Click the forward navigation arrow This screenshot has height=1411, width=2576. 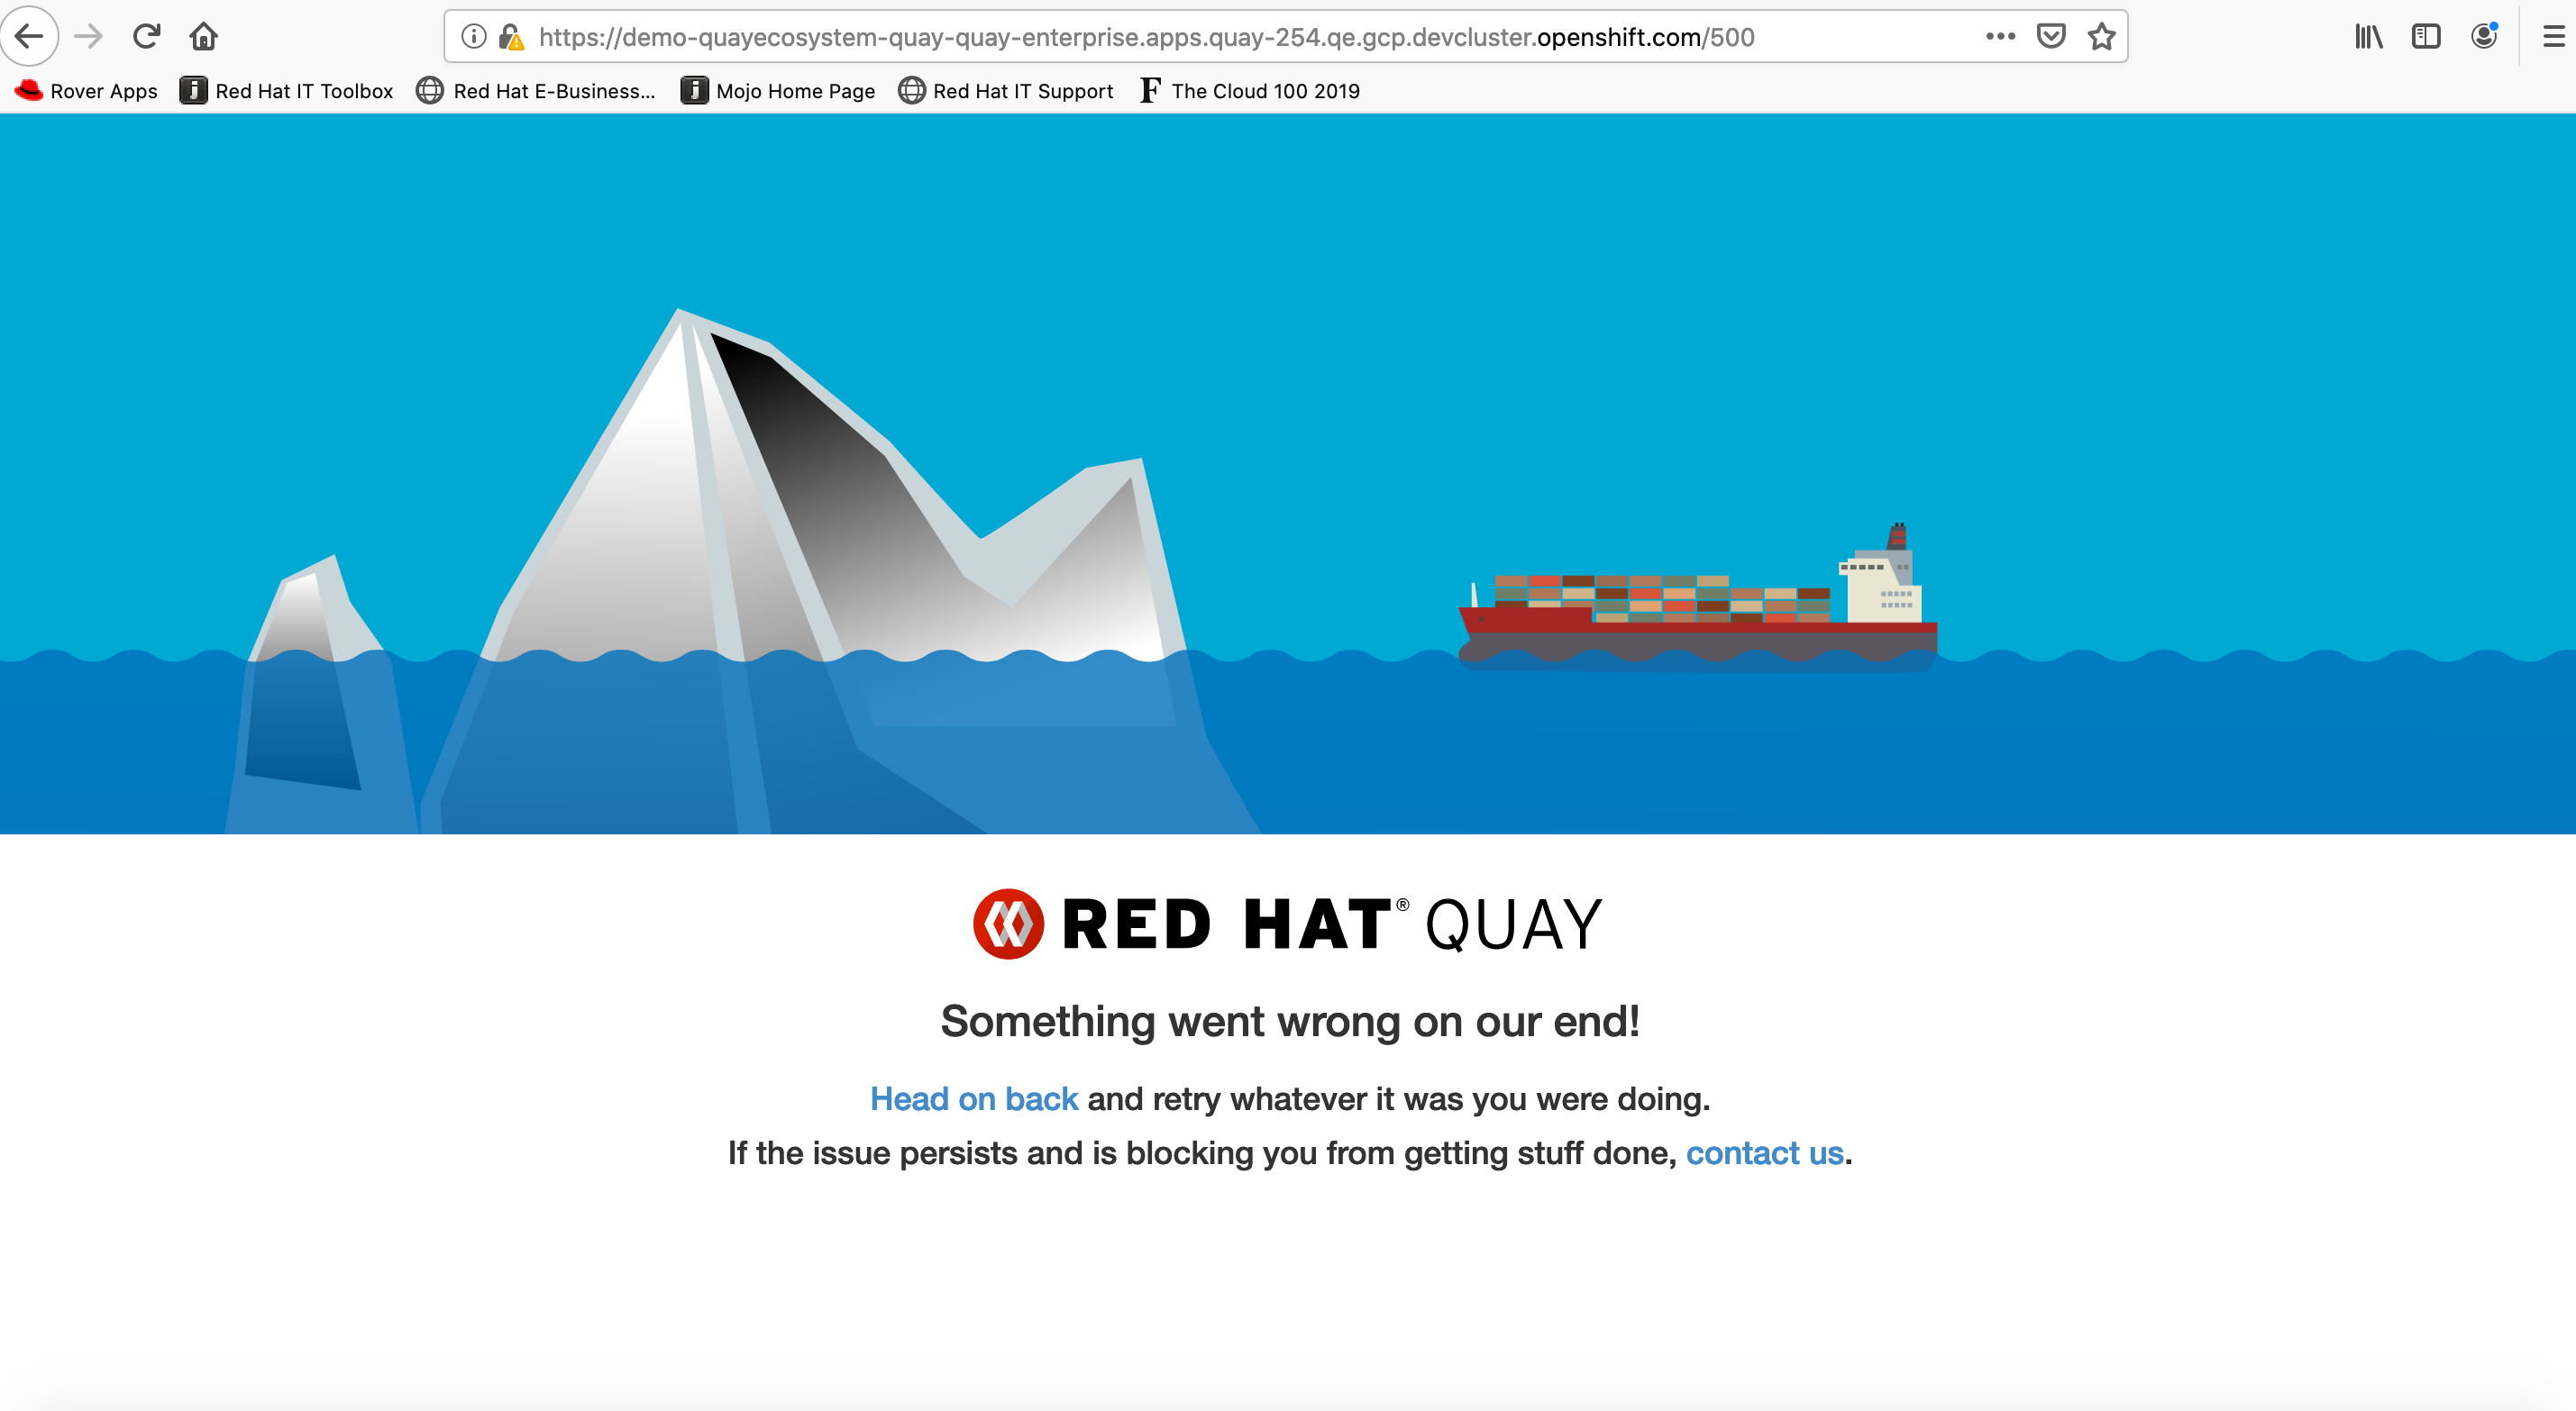tap(89, 37)
